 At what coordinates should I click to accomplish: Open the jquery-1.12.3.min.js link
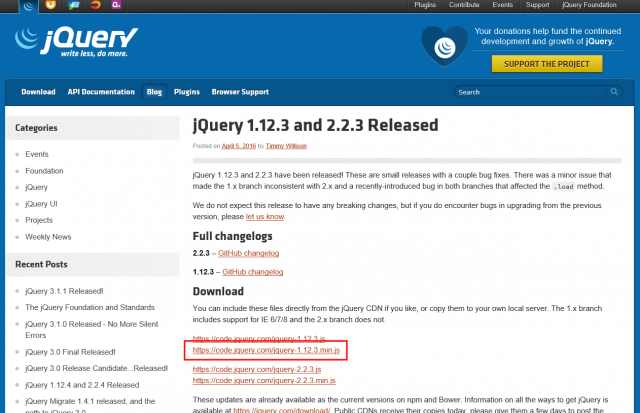pos(266,350)
